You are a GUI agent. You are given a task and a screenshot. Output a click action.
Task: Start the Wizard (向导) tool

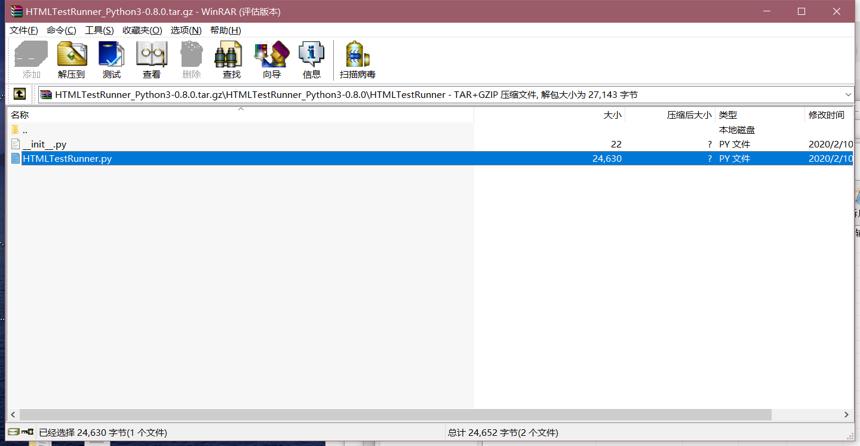pyautogui.click(x=271, y=60)
